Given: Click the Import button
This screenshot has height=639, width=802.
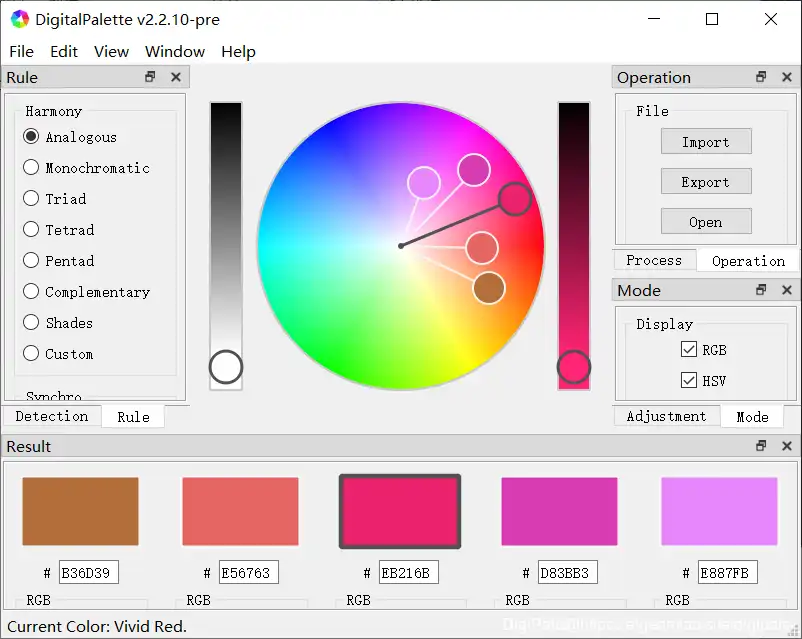Looking at the screenshot, I should [x=706, y=142].
